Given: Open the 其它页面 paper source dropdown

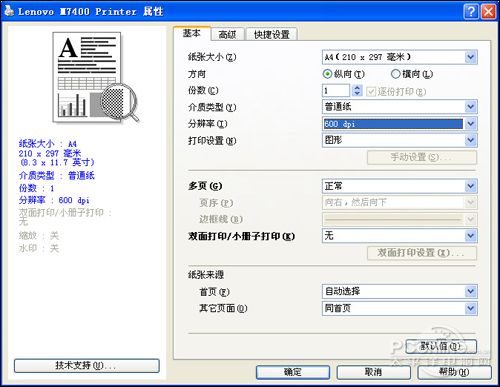Looking at the screenshot, I should tap(400, 308).
